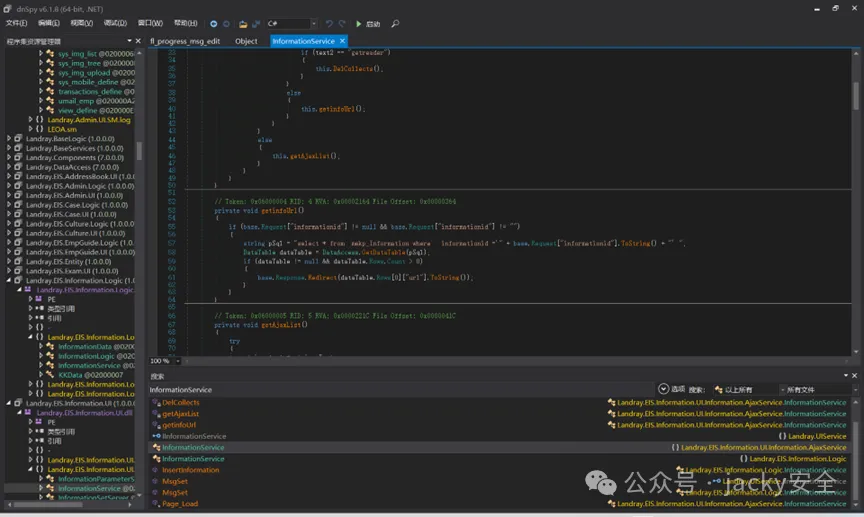864x517 pixels.
Task: Open the View menu
Action: click(x=82, y=23)
